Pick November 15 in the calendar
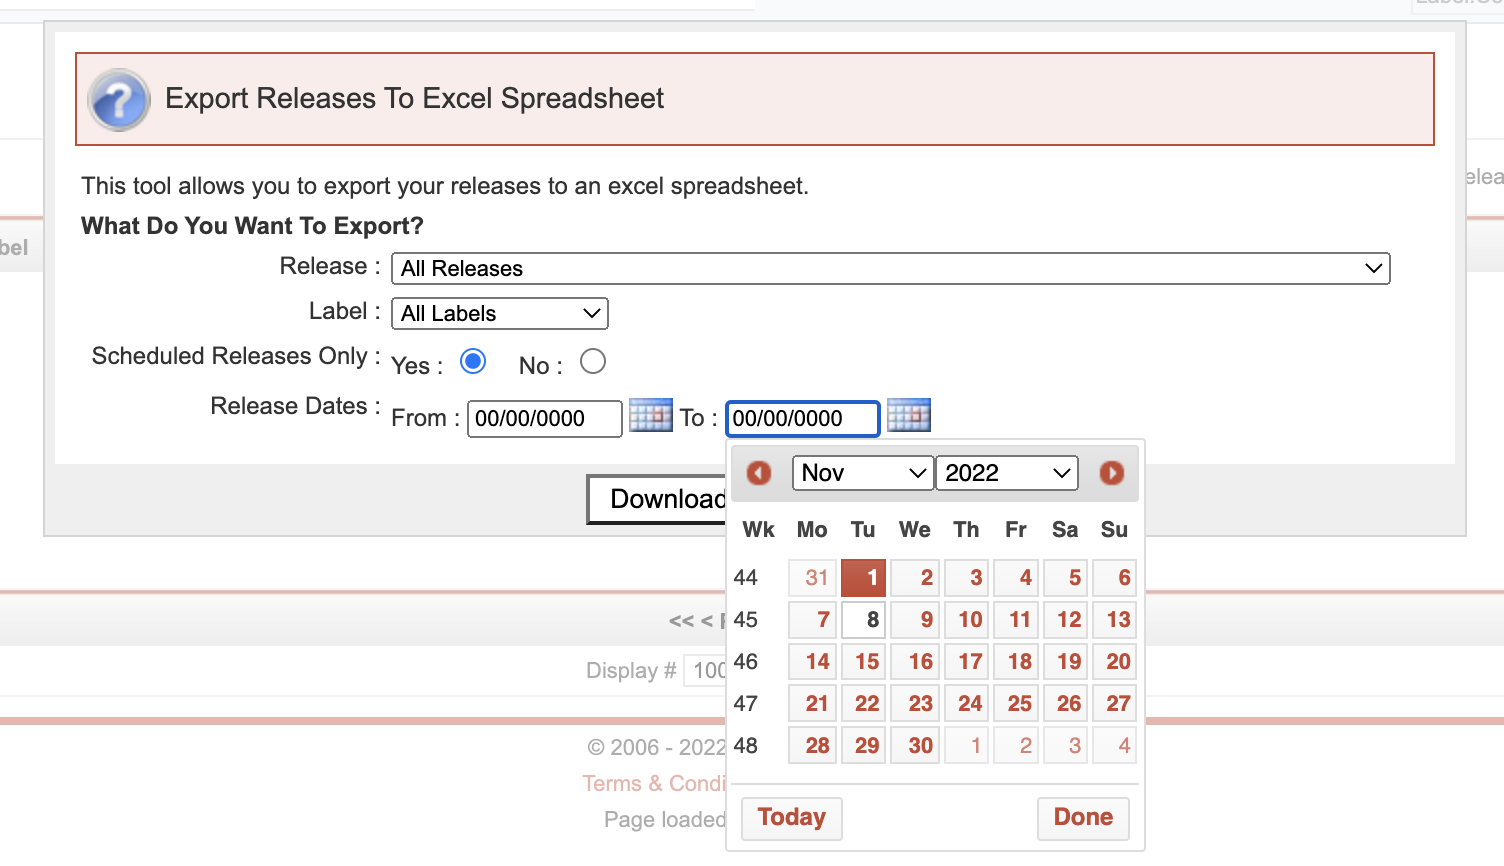Screen dimensions: 1504x866 coord(865,662)
